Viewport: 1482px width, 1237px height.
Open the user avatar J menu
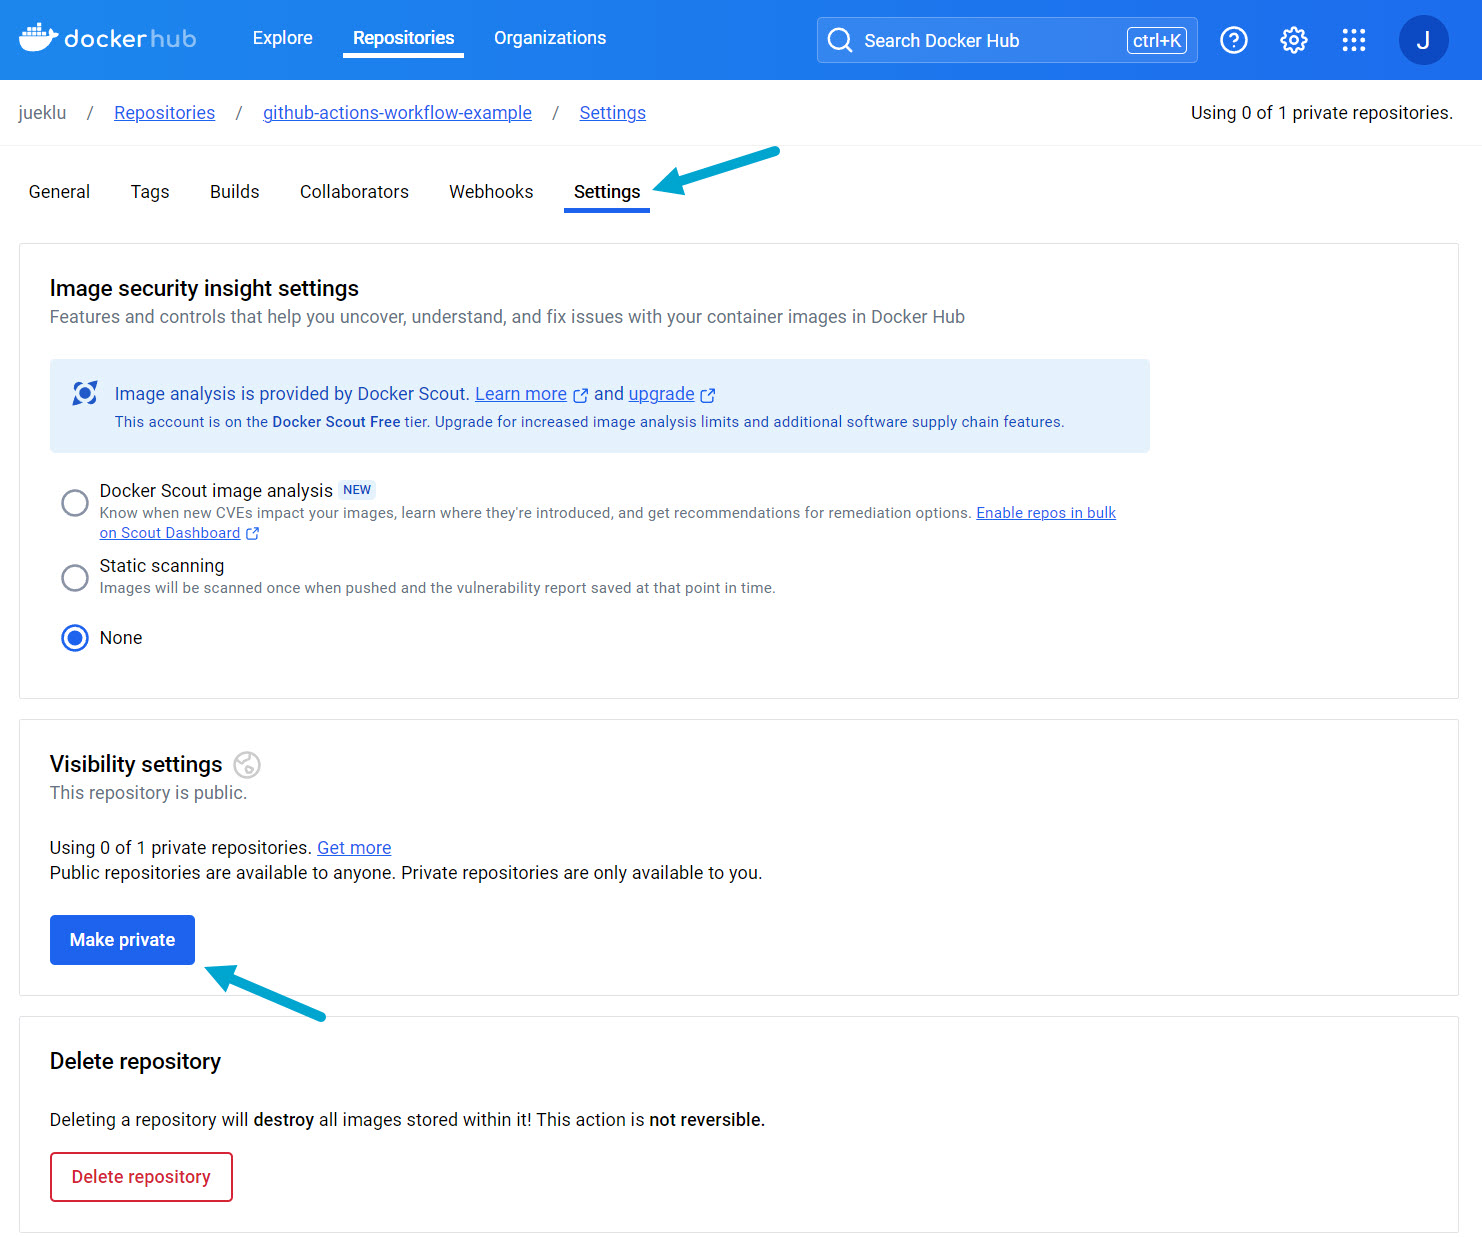click(x=1422, y=40)
